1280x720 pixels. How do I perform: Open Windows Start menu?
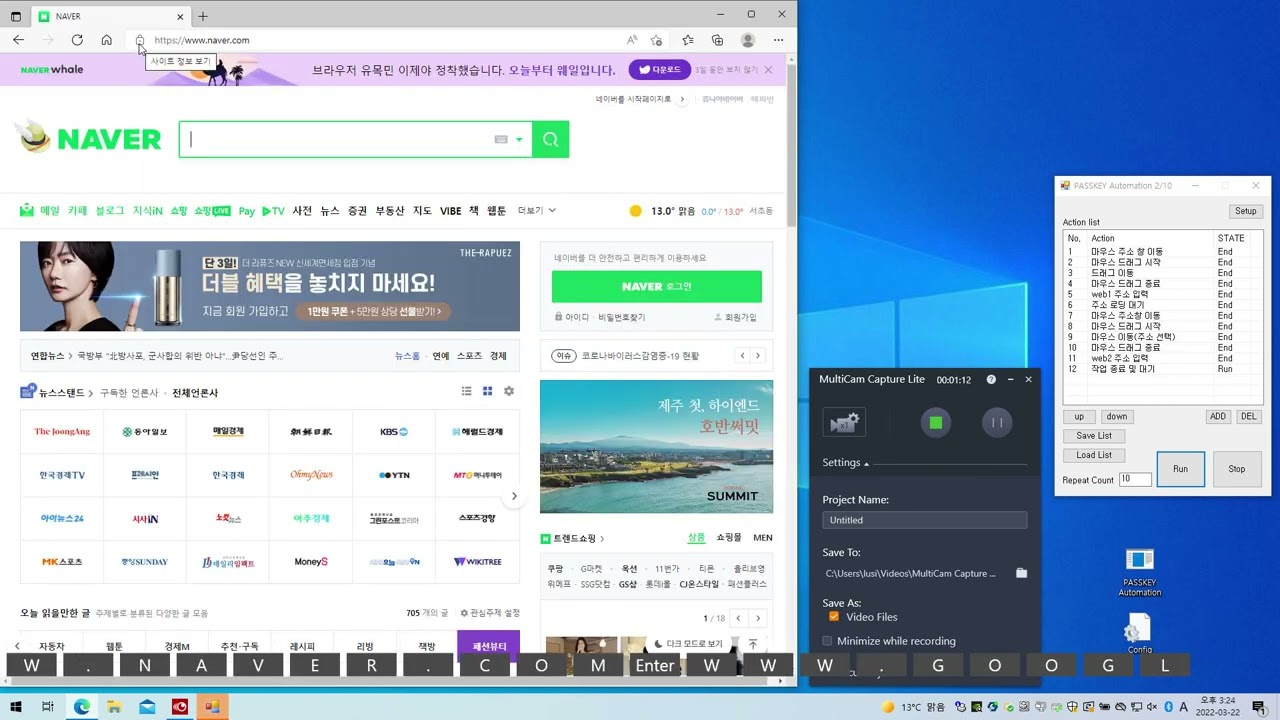(x=15, y=707)
